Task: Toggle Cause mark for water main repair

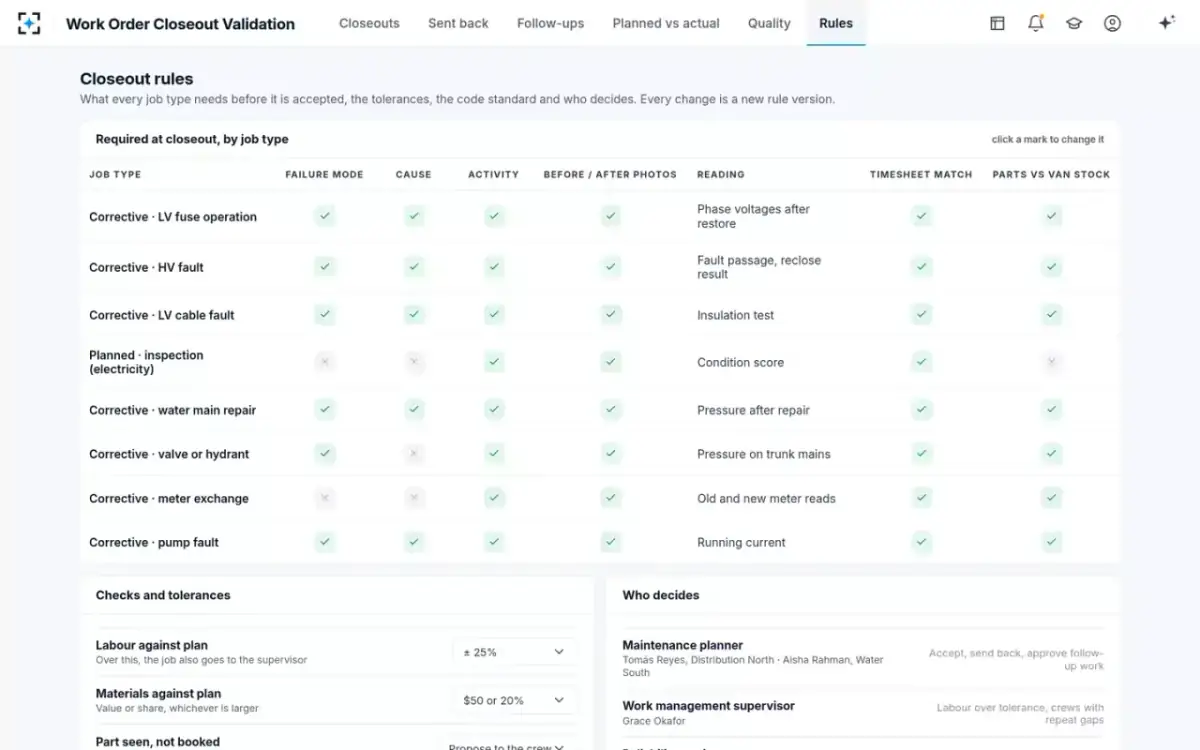Action: click(414, 410)
